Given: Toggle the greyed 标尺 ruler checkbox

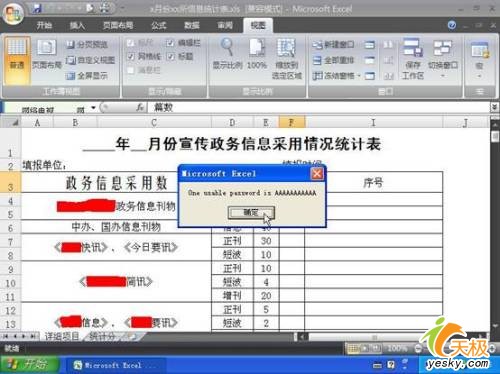Looking at the screenshot, I should click(131, 43).
